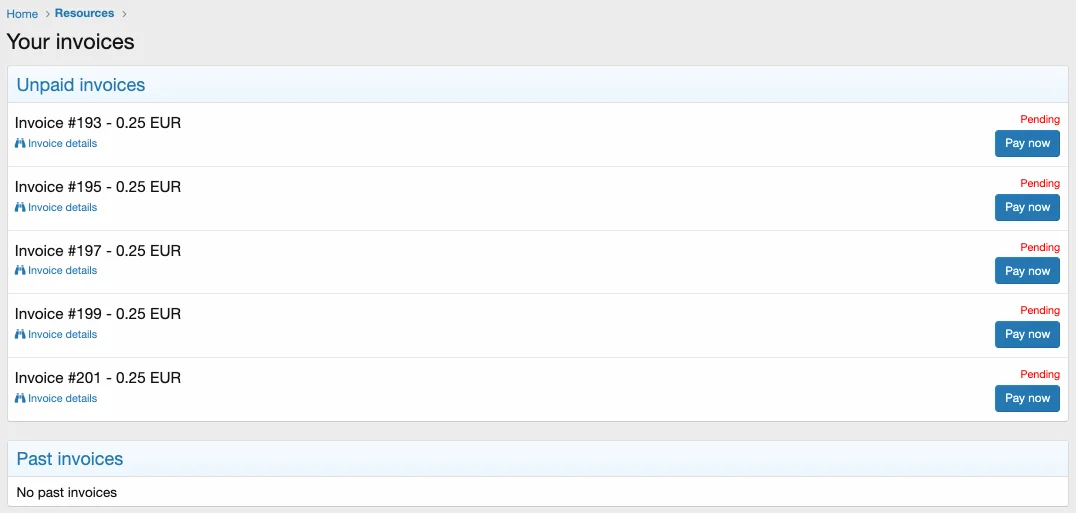
Task: Click binoculars icon for Invoice #199
Action: [x=20, y=334]
